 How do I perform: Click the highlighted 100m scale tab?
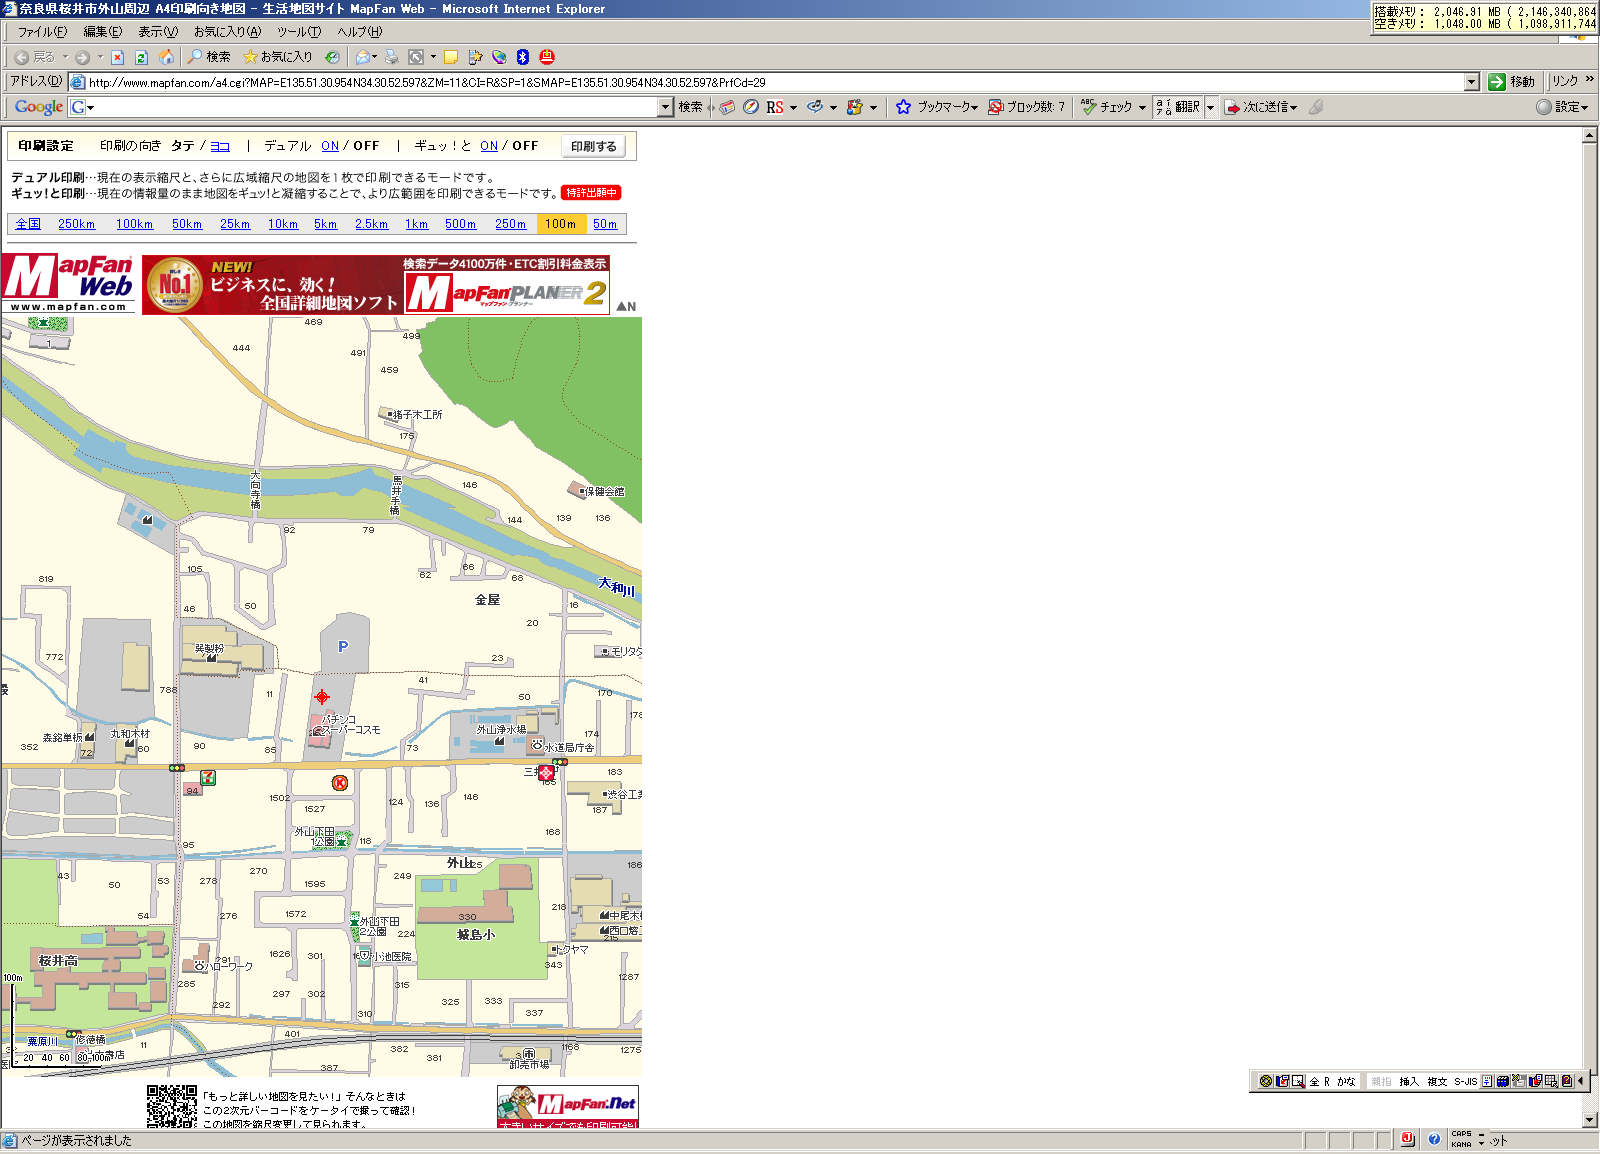[x=561, y=224]
